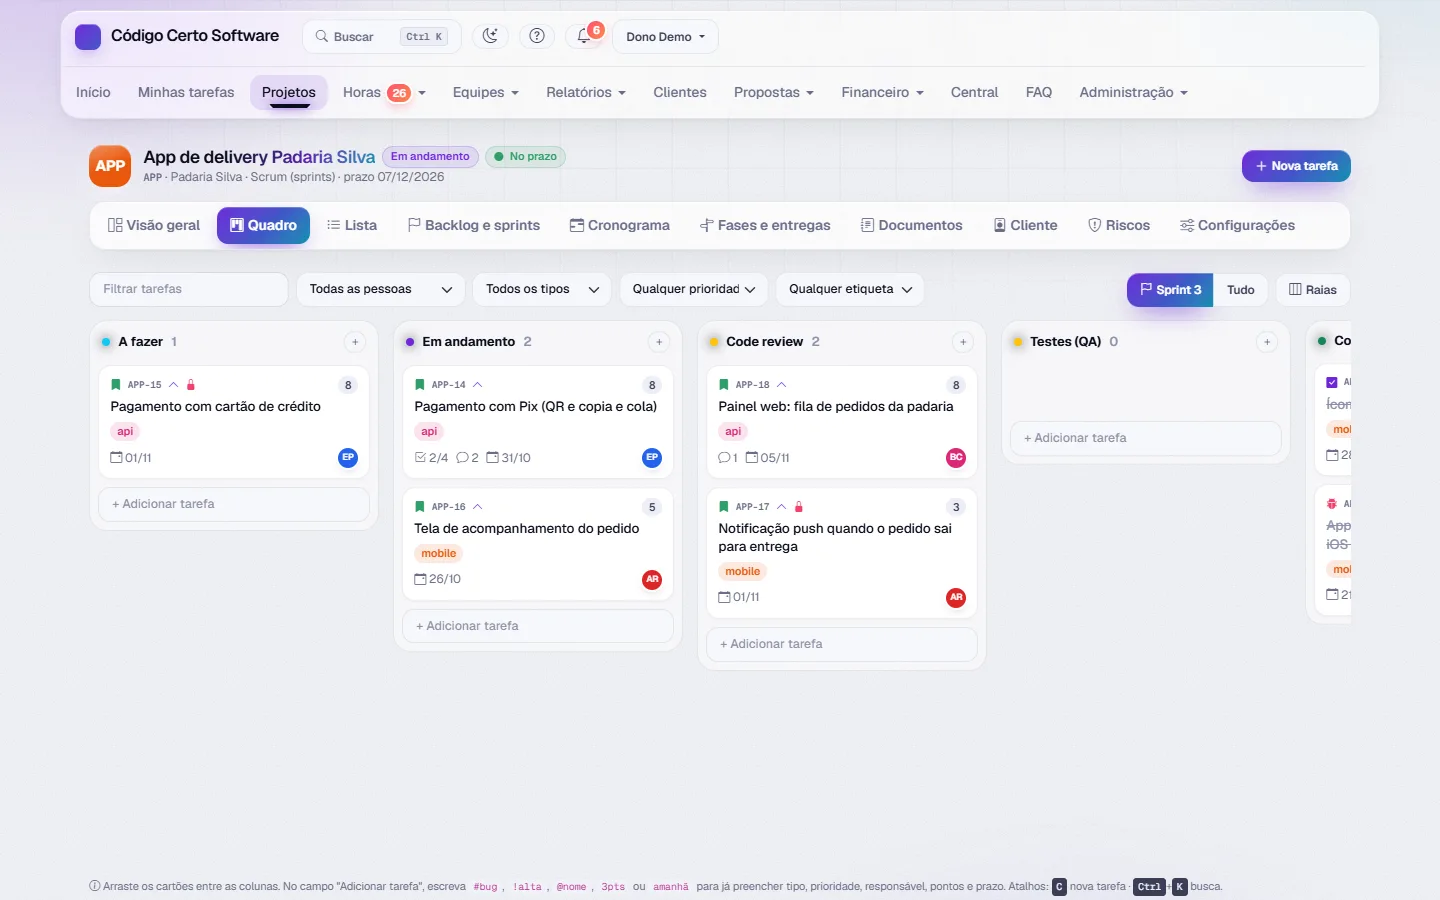
Task: Switch board view to Tudo
Action: tap(1241, 290)
